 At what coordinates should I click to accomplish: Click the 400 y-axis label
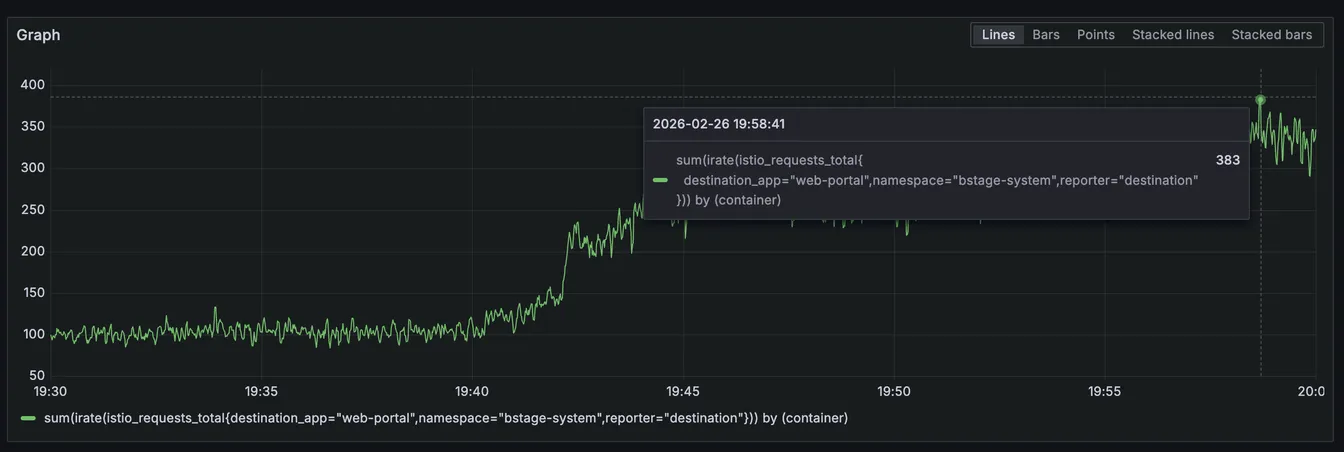[x=32, y=85]
